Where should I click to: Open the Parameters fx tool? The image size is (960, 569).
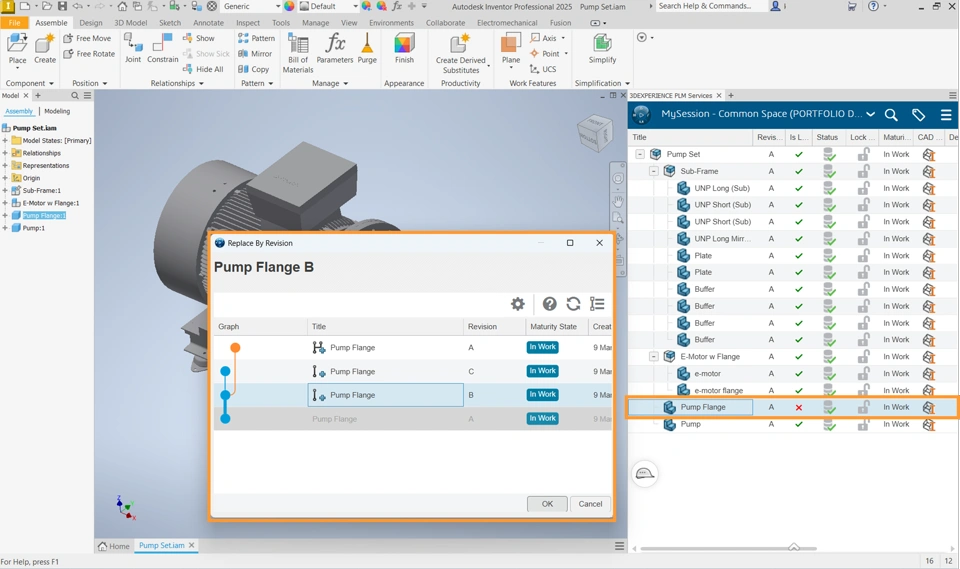tap(335, 48)
